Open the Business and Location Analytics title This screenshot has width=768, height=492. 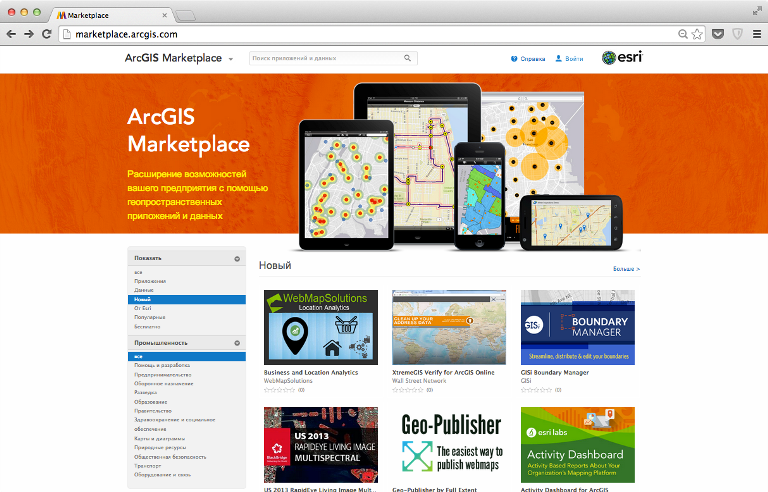click(x=311, y=372)
